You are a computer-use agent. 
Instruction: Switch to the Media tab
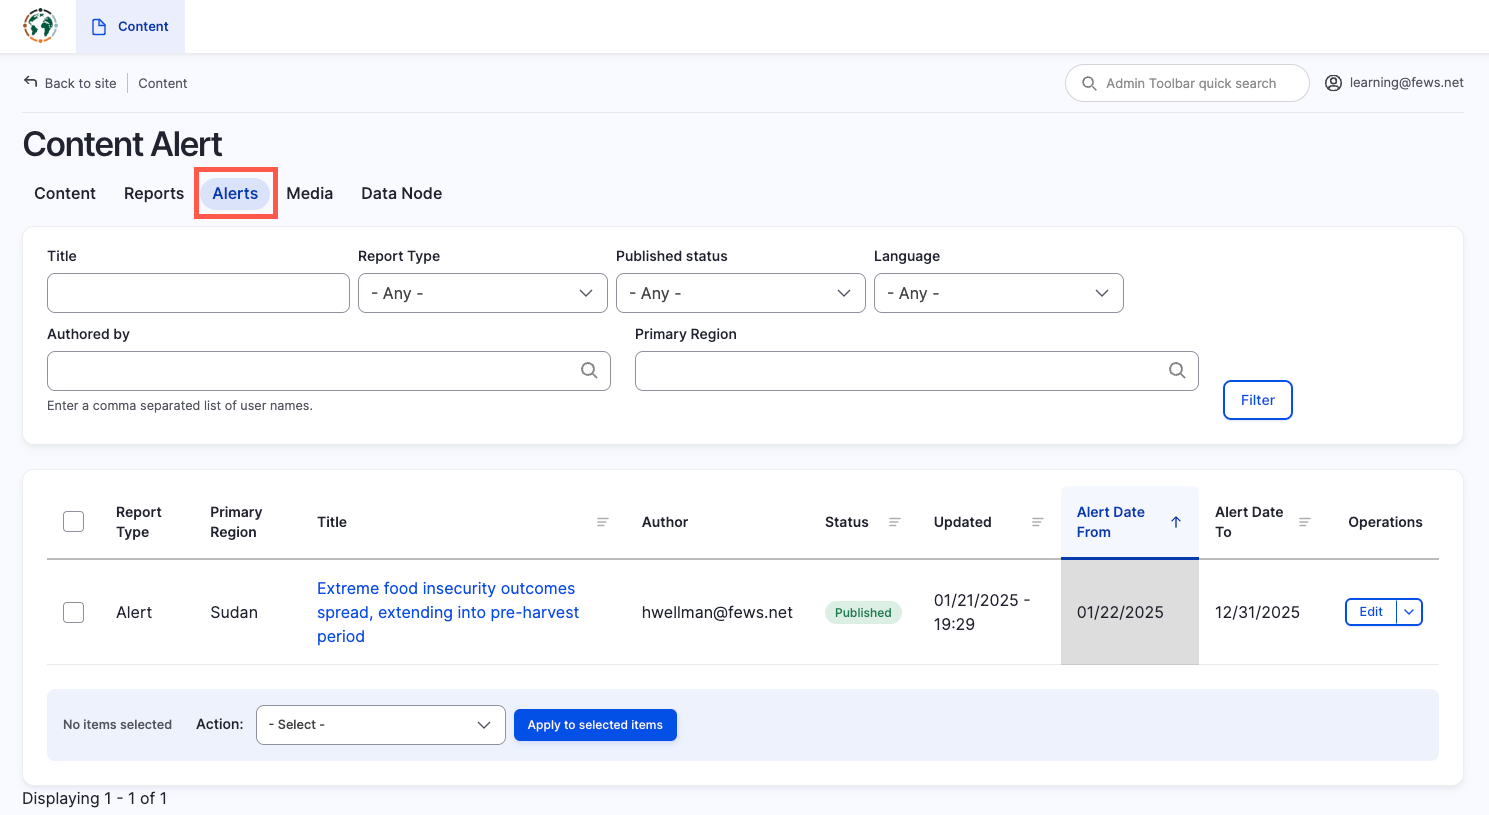coord(309,194)
